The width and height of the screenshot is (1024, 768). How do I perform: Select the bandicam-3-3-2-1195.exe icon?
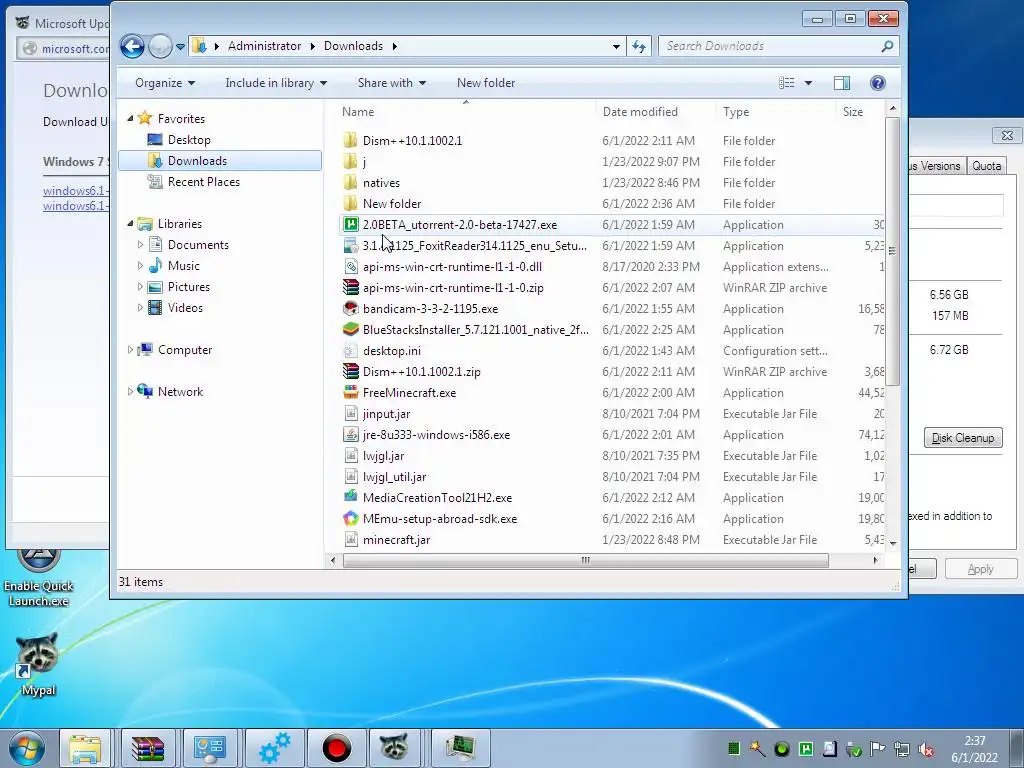click(x=351, y=308)
